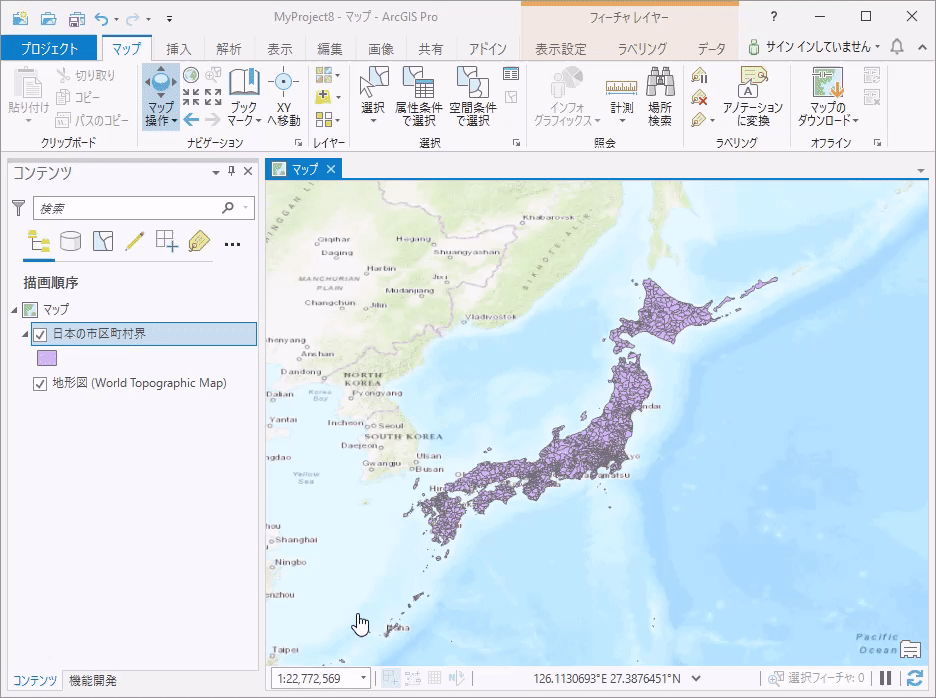Click the purple layer symbol swatch
This screenshot has width=936, height=698.
47,358
